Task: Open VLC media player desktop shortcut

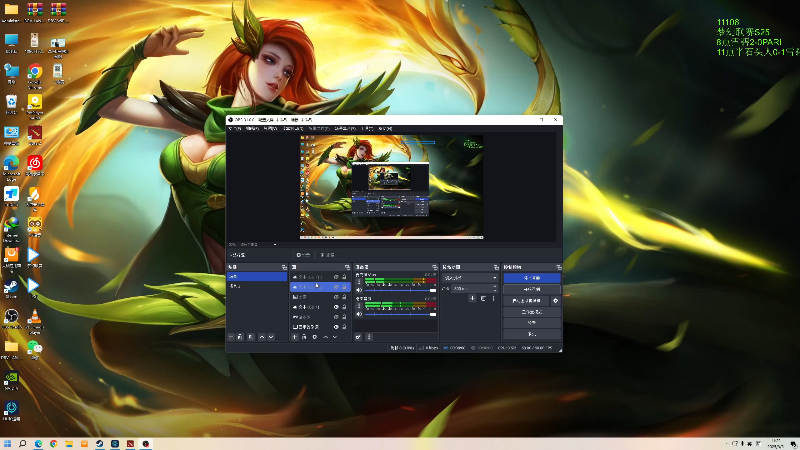Action: click(34, 320)
